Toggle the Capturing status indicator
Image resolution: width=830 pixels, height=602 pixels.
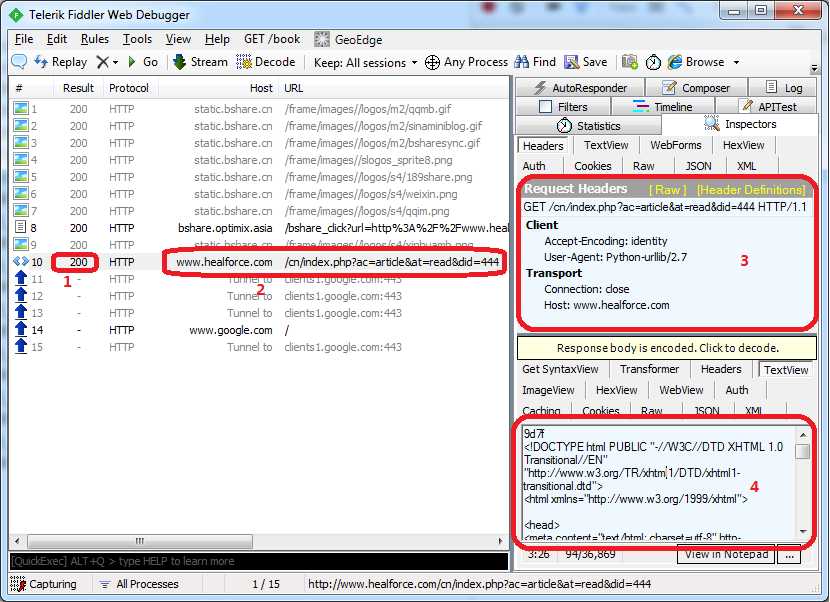tap(43, 584)
